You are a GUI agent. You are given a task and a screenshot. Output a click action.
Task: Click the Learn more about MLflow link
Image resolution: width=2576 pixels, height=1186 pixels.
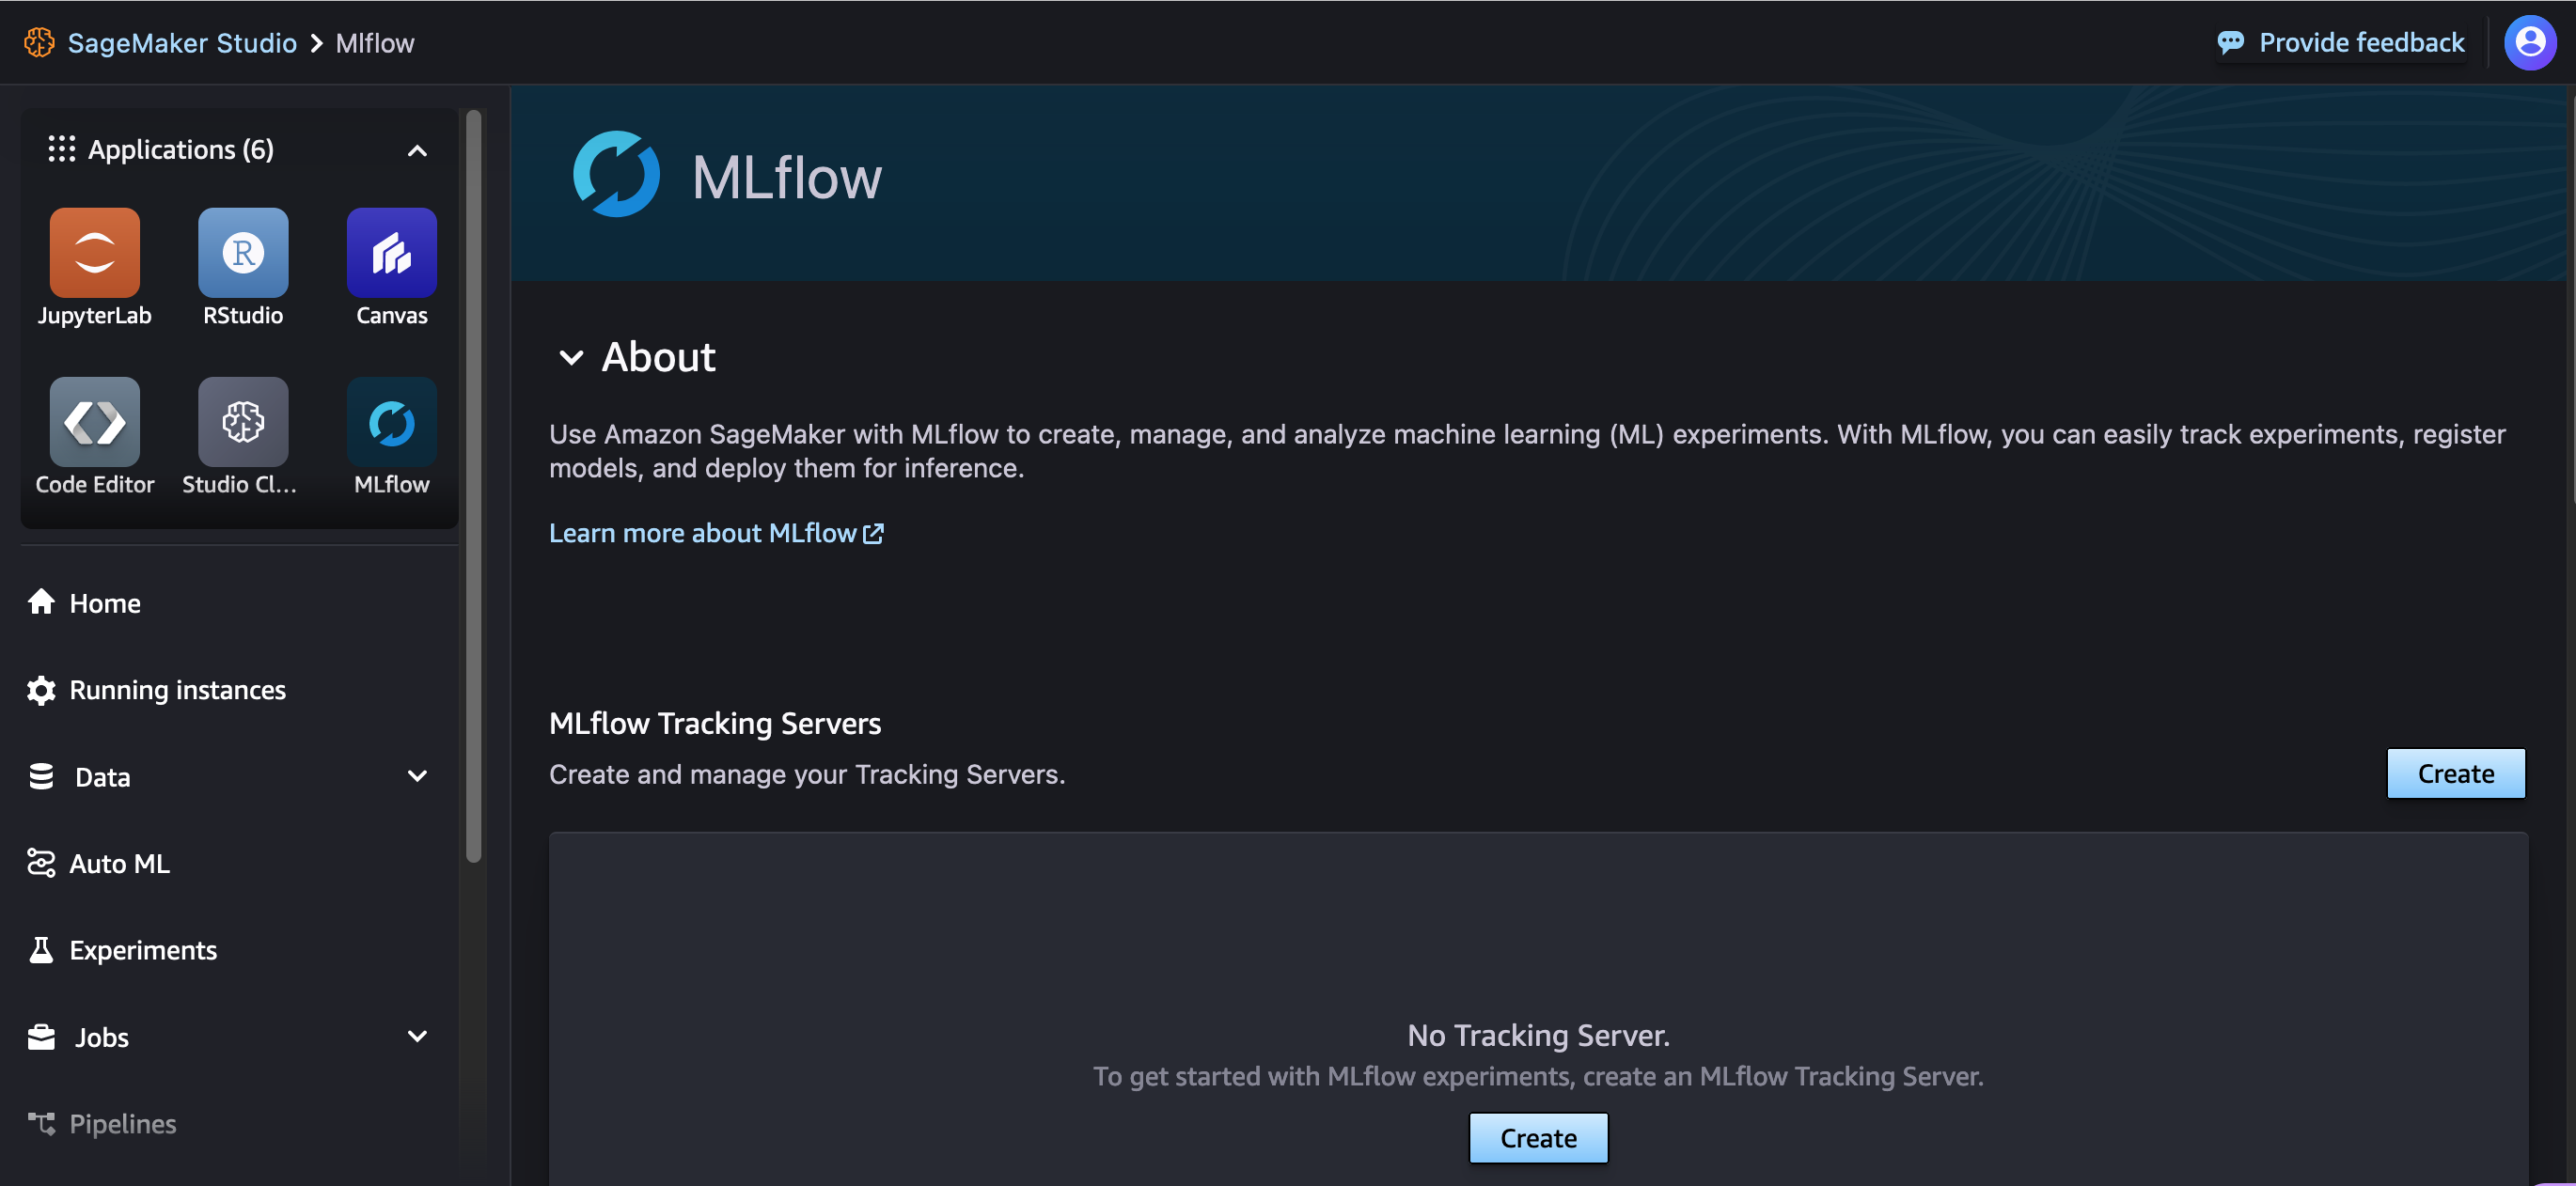715,533
